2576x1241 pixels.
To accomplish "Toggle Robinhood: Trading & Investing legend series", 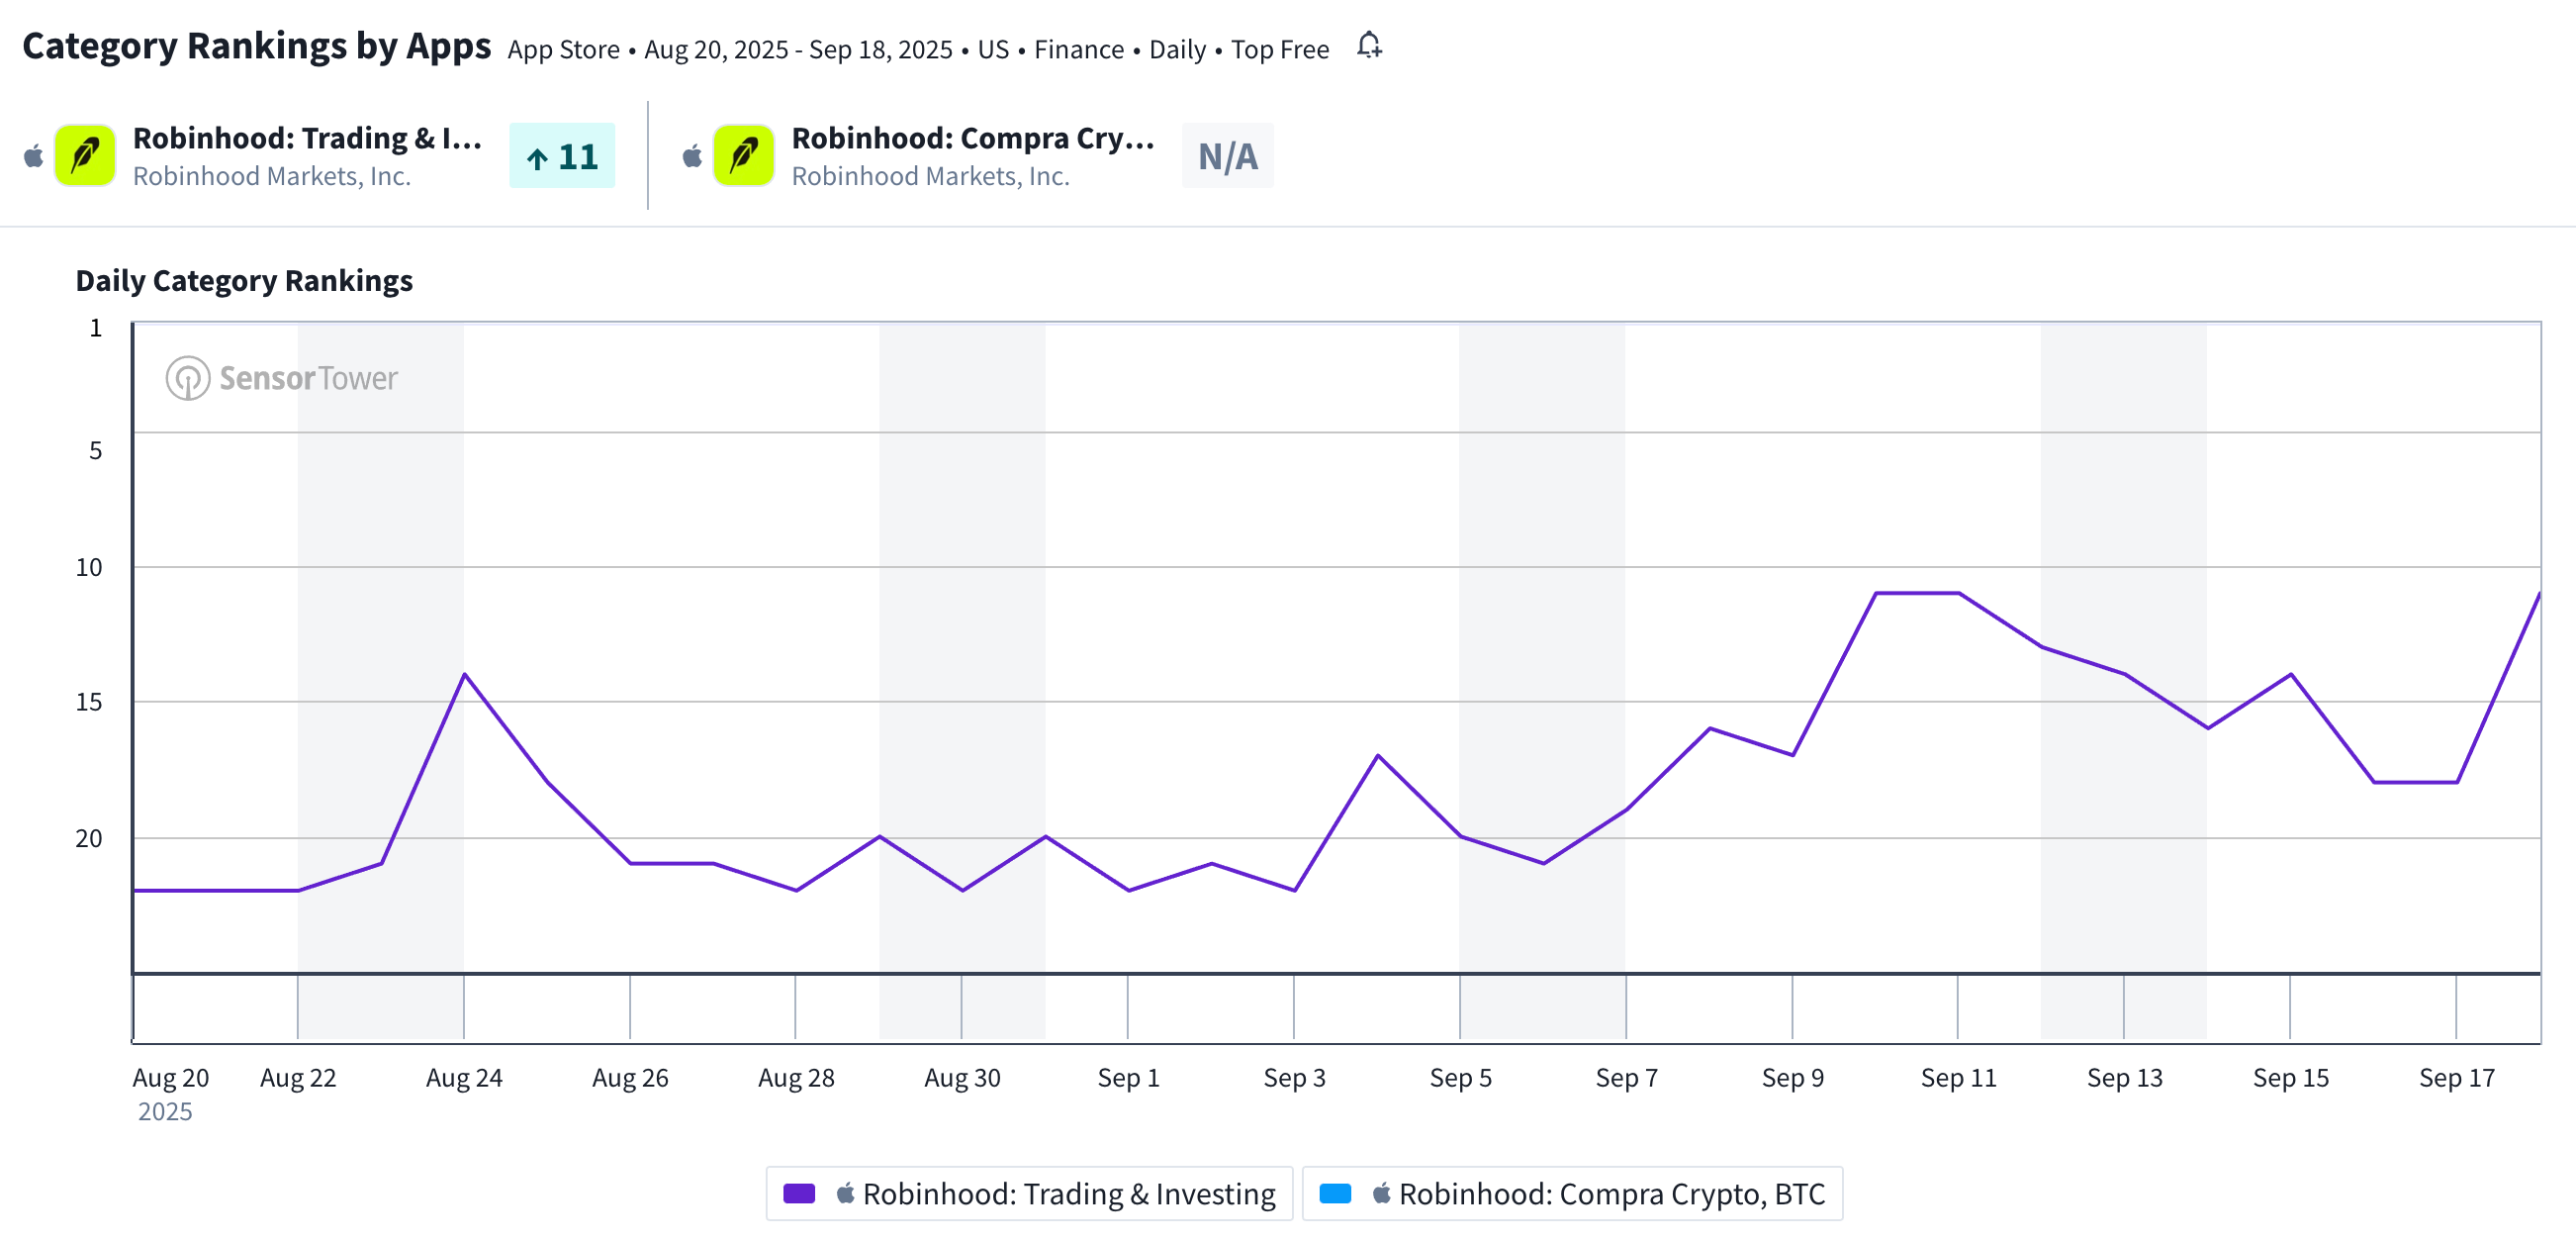I will coord(1068,1193).
